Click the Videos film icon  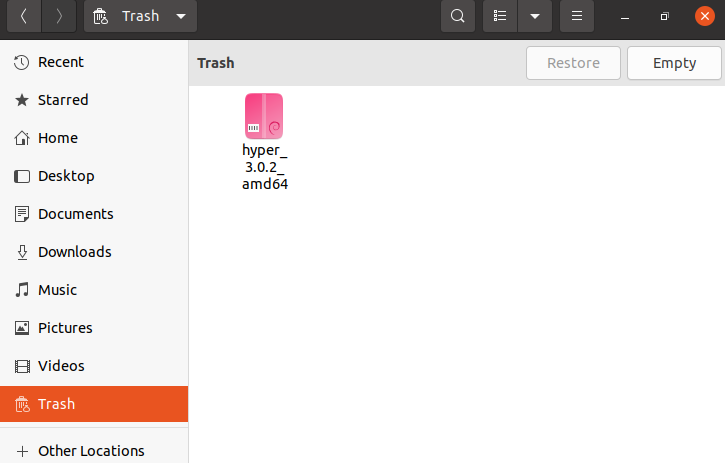(22, 366)
